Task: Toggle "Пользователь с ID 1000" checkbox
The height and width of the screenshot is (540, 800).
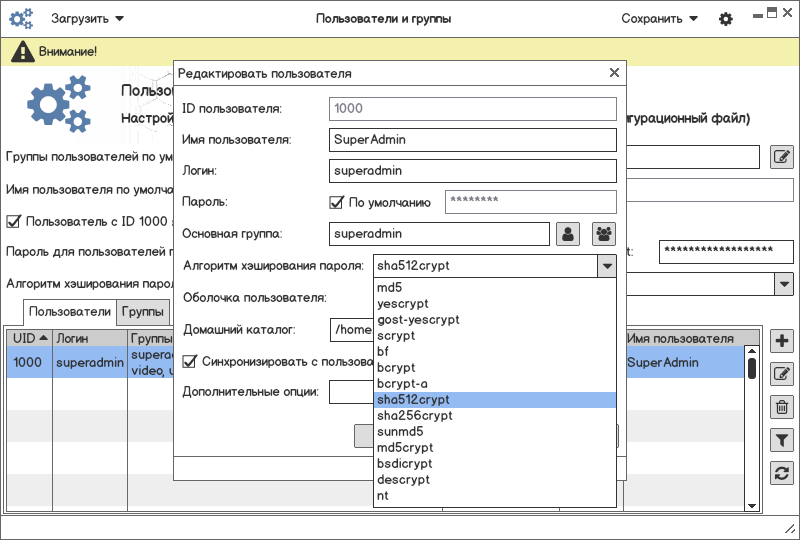Action: coord(14,221)
